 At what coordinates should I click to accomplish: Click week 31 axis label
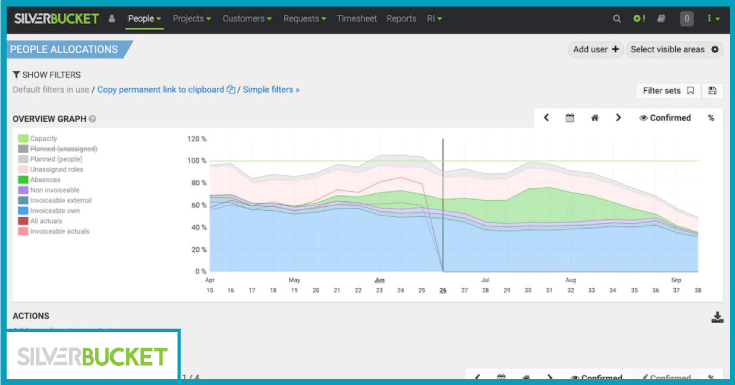click(549, 291)
